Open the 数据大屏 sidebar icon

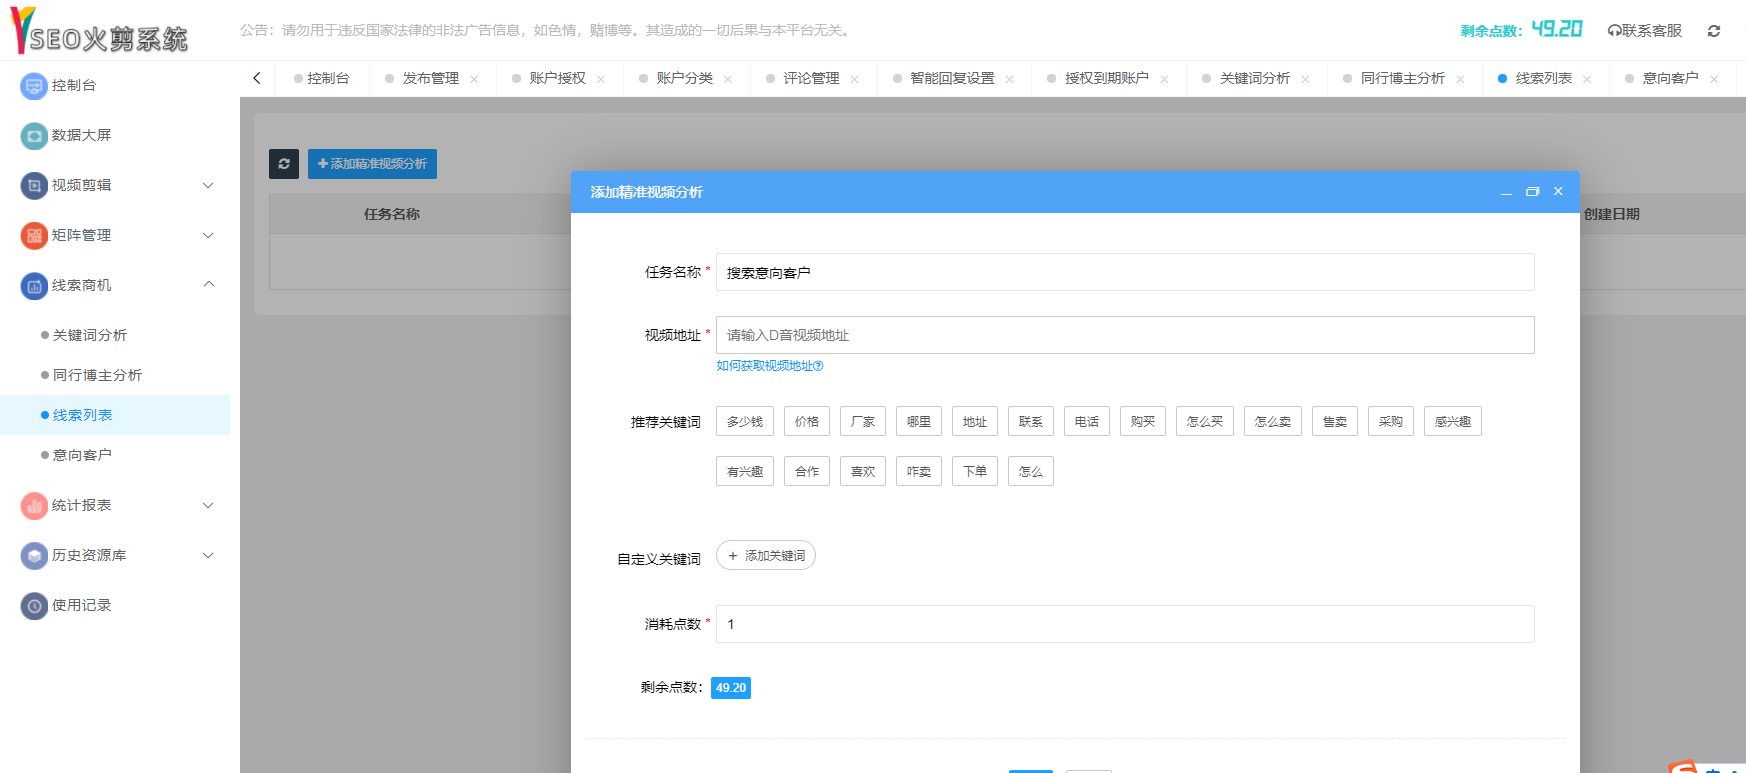point(34,136)
